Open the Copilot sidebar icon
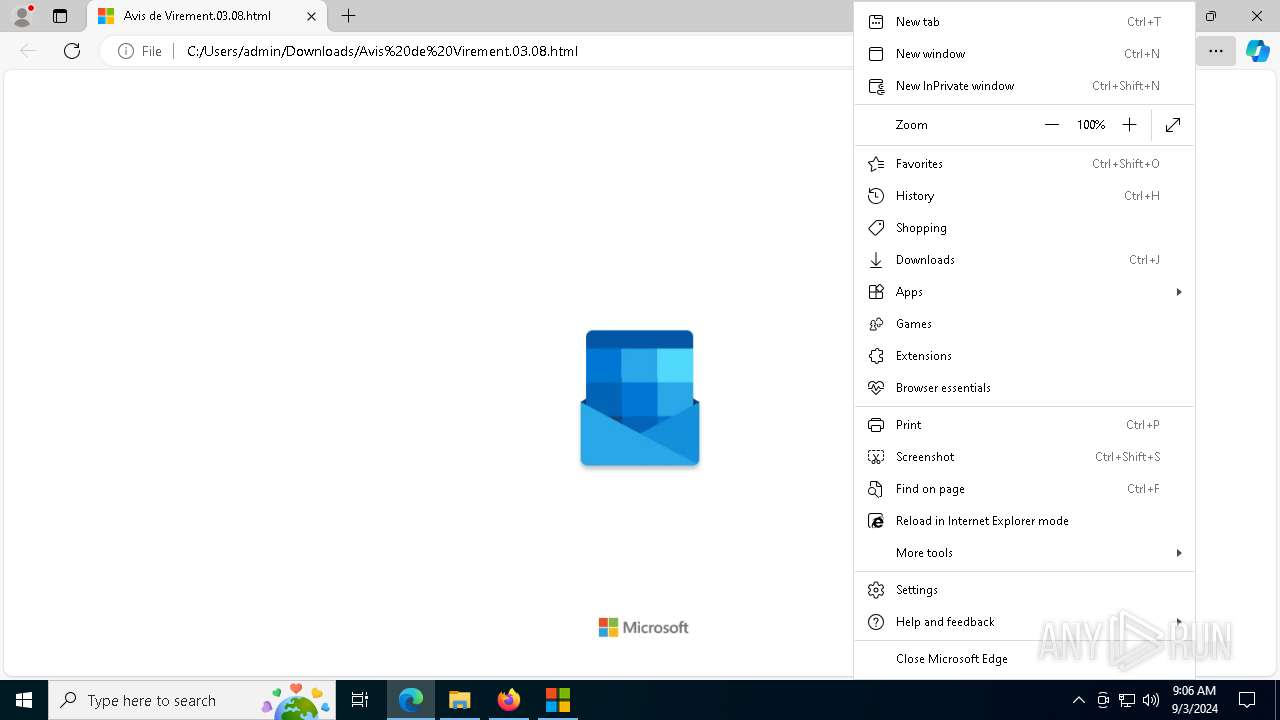Image resolution: width=1280 pixels, height=720 pixels. tap(1257, 51)
